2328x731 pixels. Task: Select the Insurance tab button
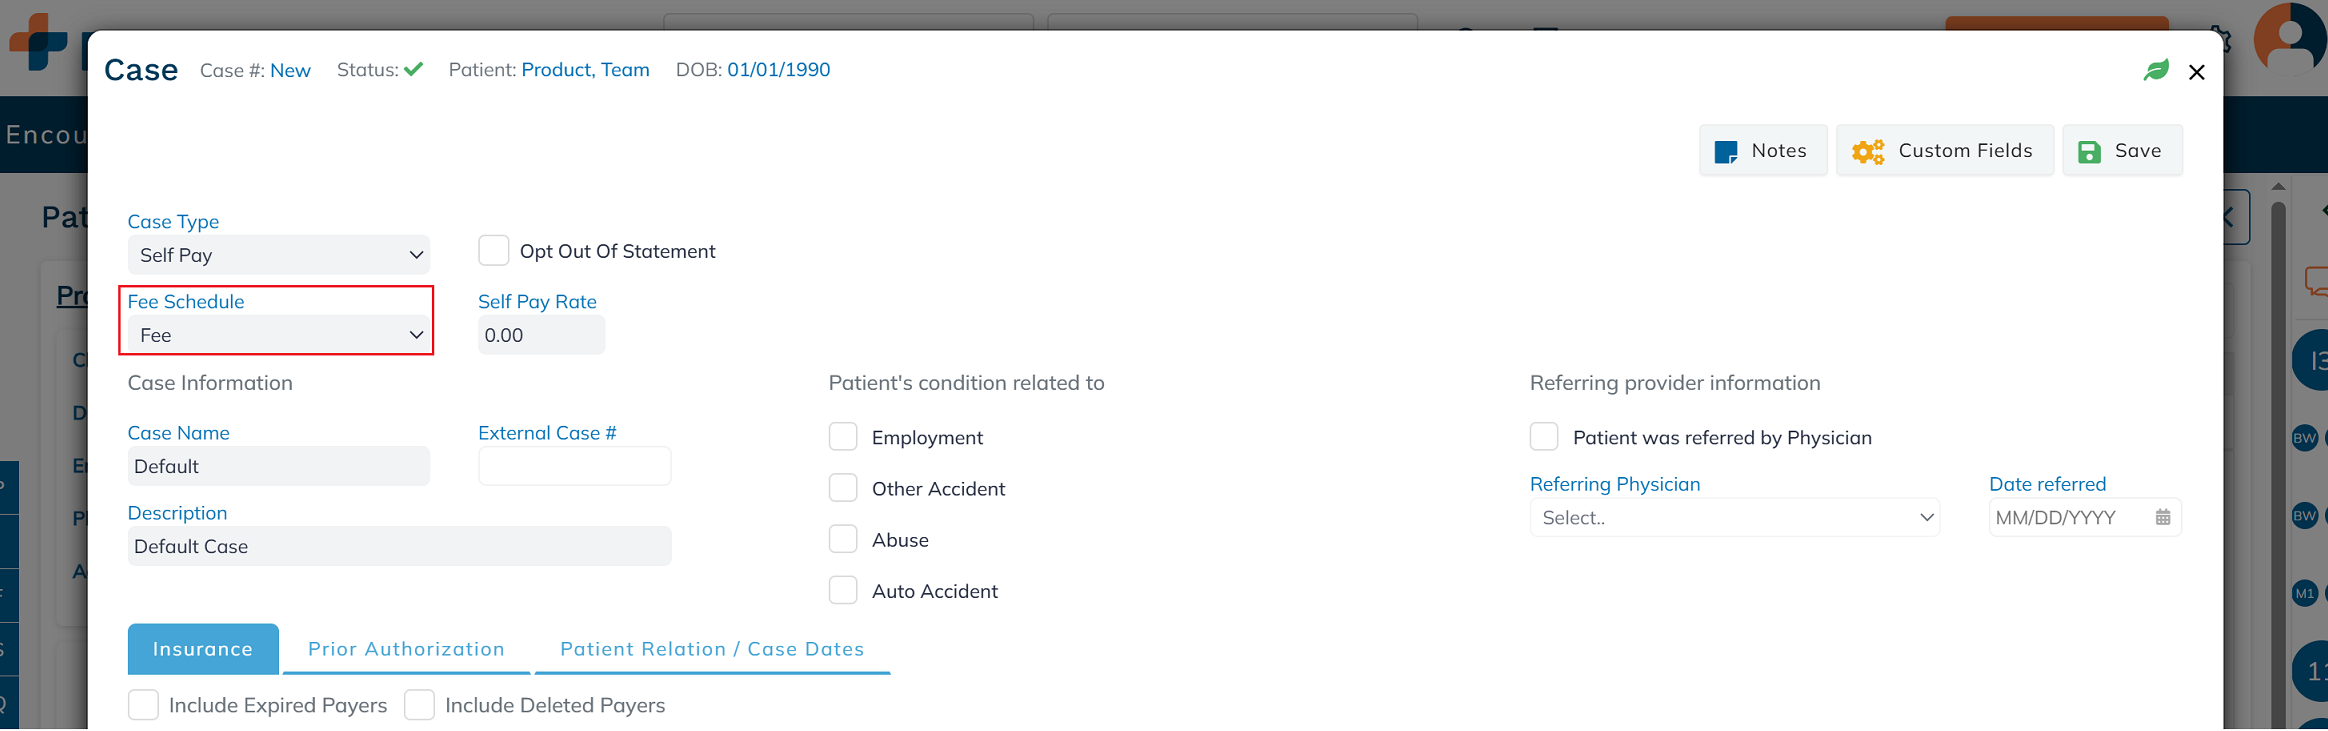point(203,649)
